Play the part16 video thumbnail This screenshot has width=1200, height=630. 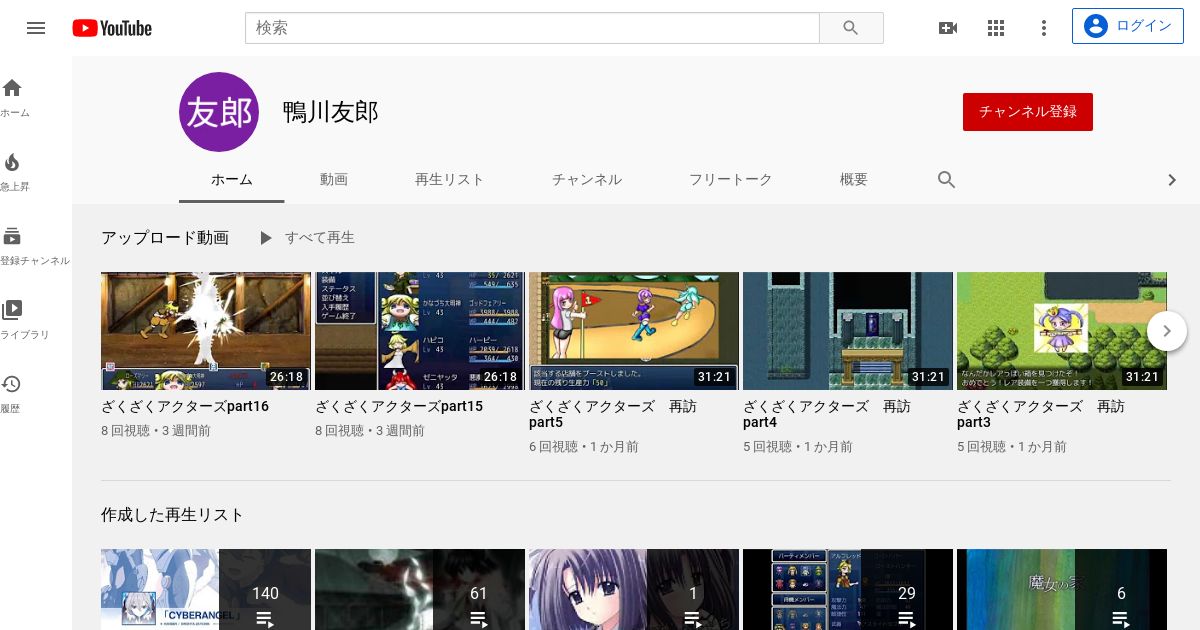click(206, 331)
